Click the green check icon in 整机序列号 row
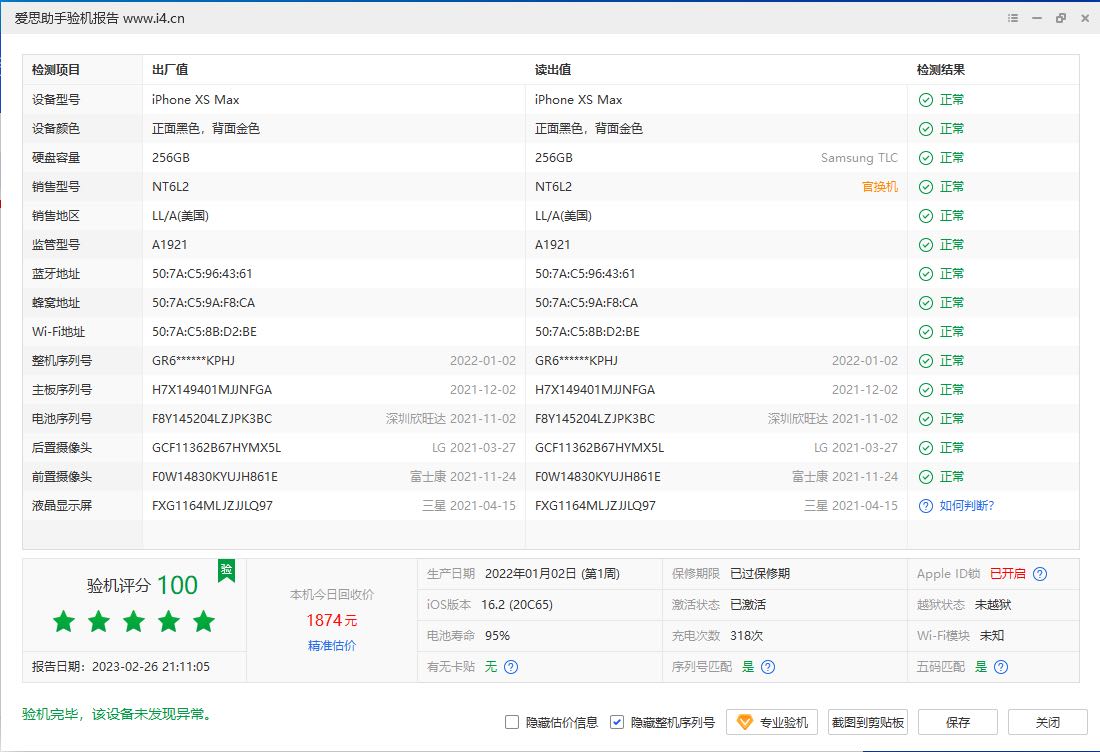This screenshot has height=752, width=1100. (926, 361)
